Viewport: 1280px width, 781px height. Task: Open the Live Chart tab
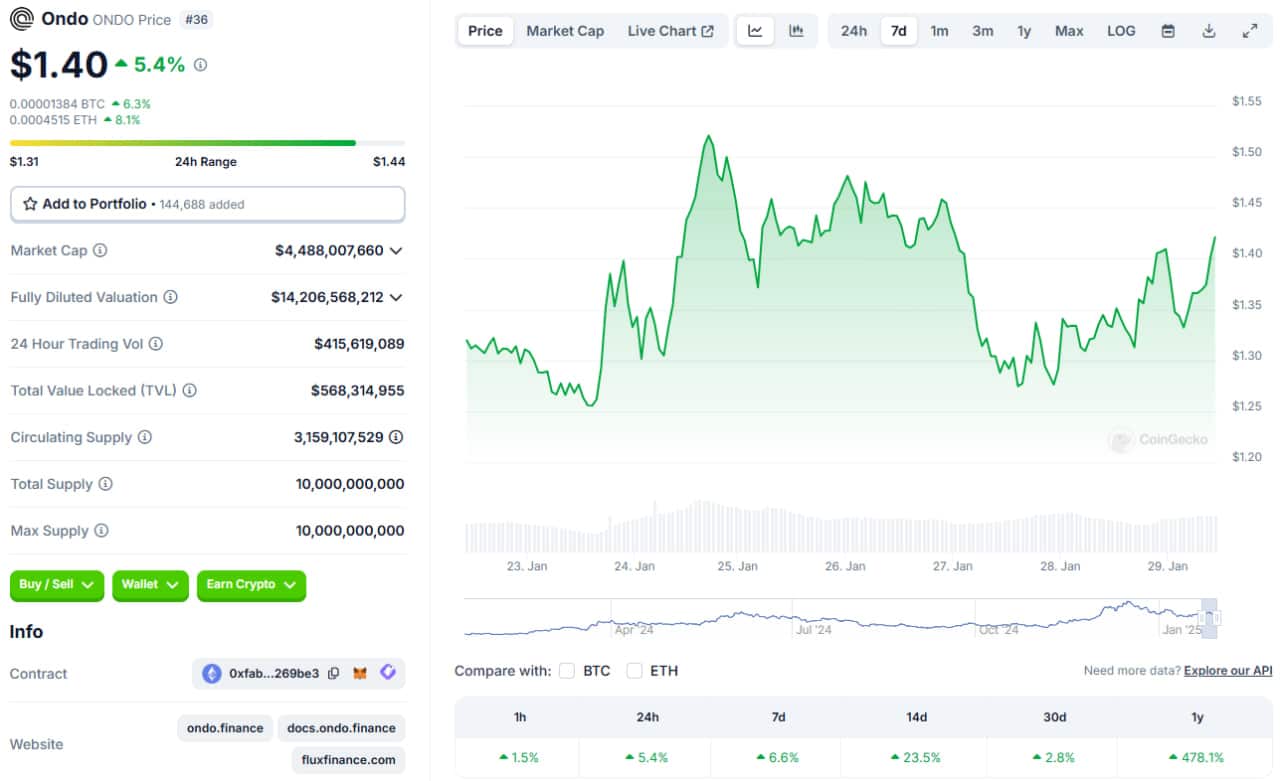click(671, 31)
